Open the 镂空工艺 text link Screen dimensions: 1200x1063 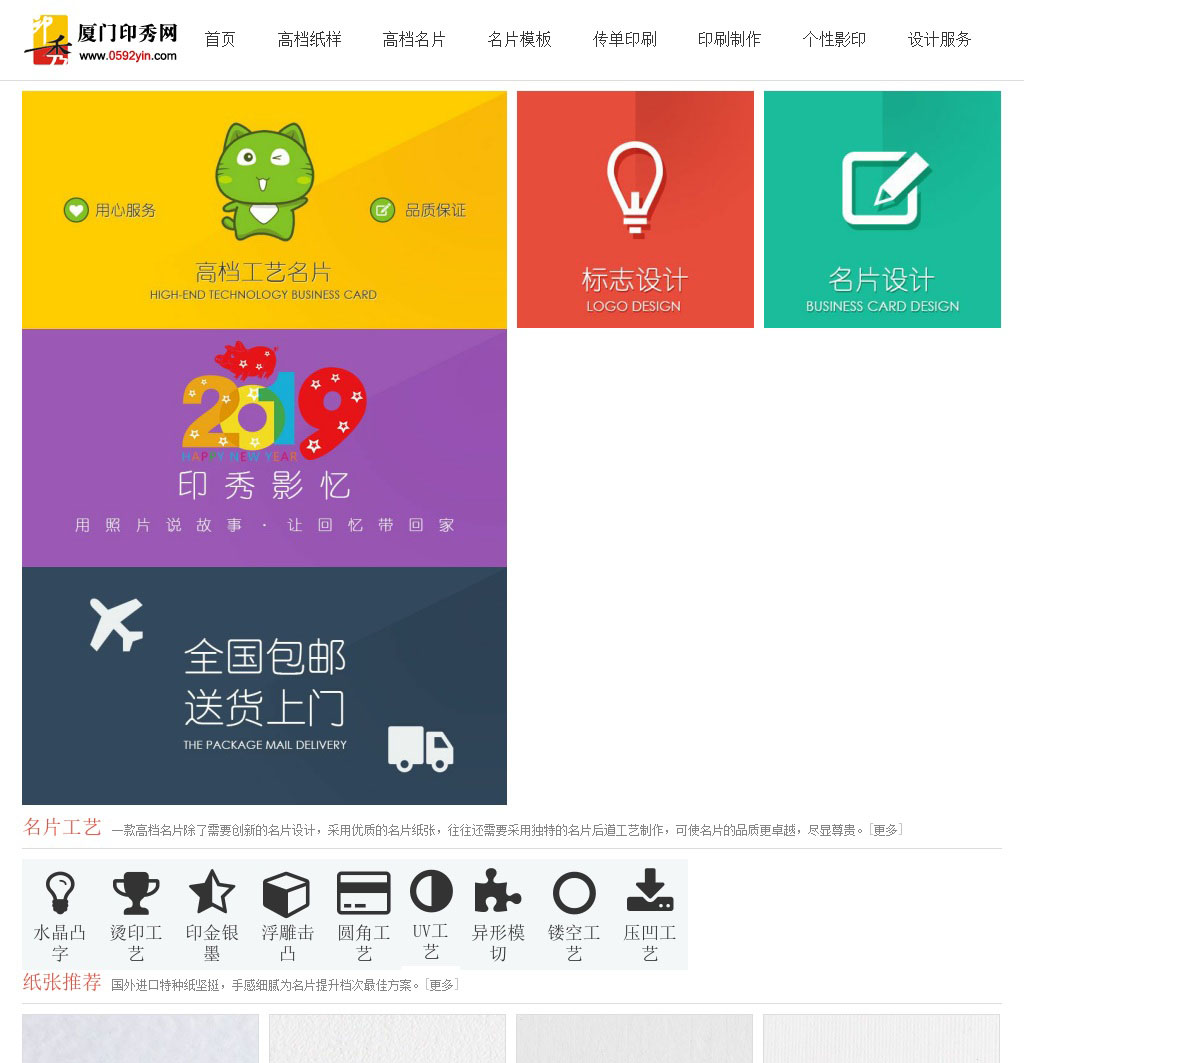pos(574,943)
